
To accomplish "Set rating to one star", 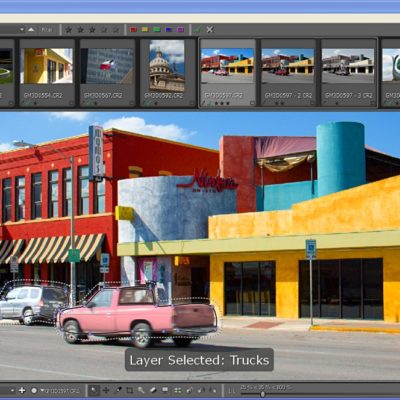I will click(69, 30).
